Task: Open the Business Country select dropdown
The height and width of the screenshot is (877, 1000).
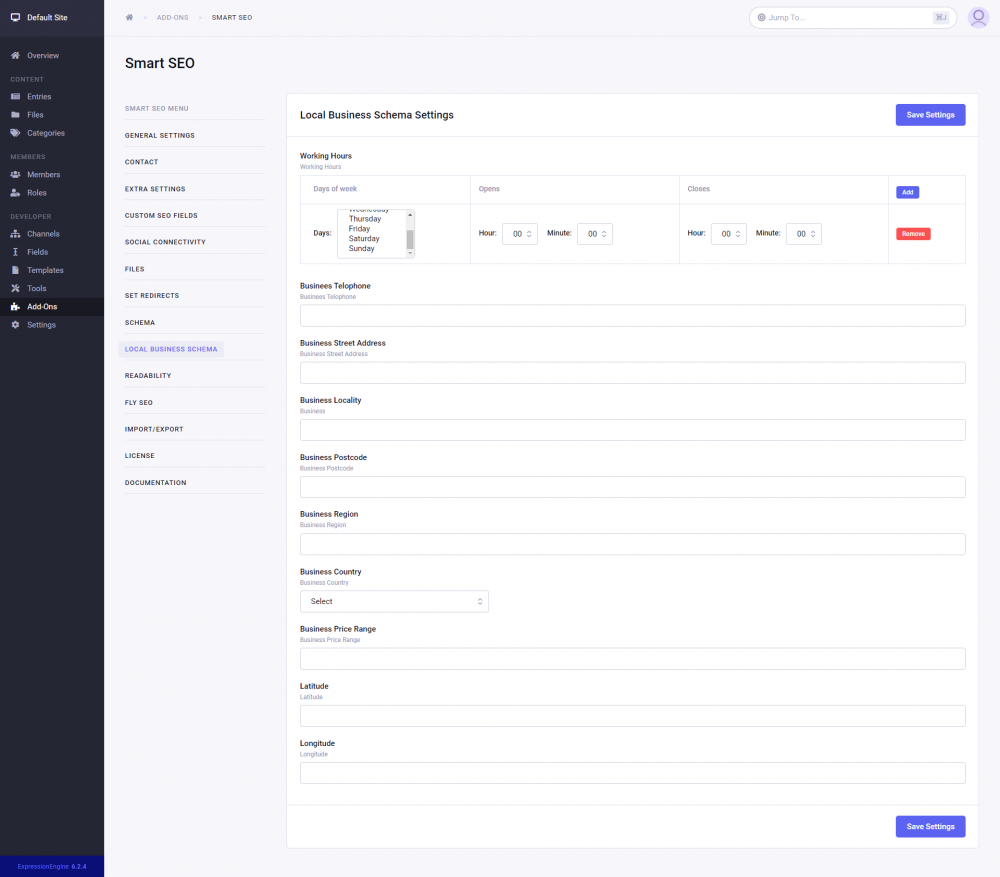Action: [394, 601]
